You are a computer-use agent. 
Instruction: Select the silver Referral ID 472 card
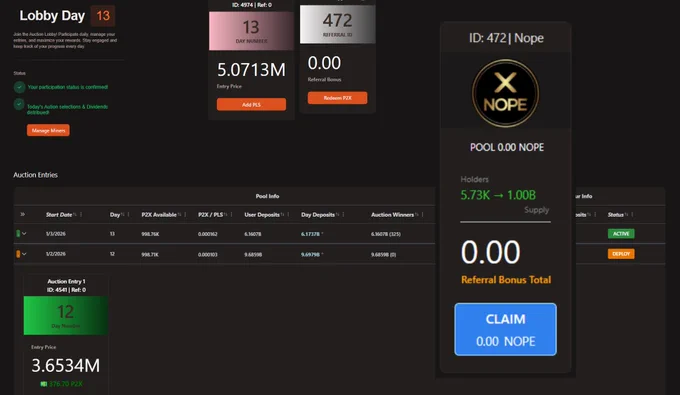337,24
